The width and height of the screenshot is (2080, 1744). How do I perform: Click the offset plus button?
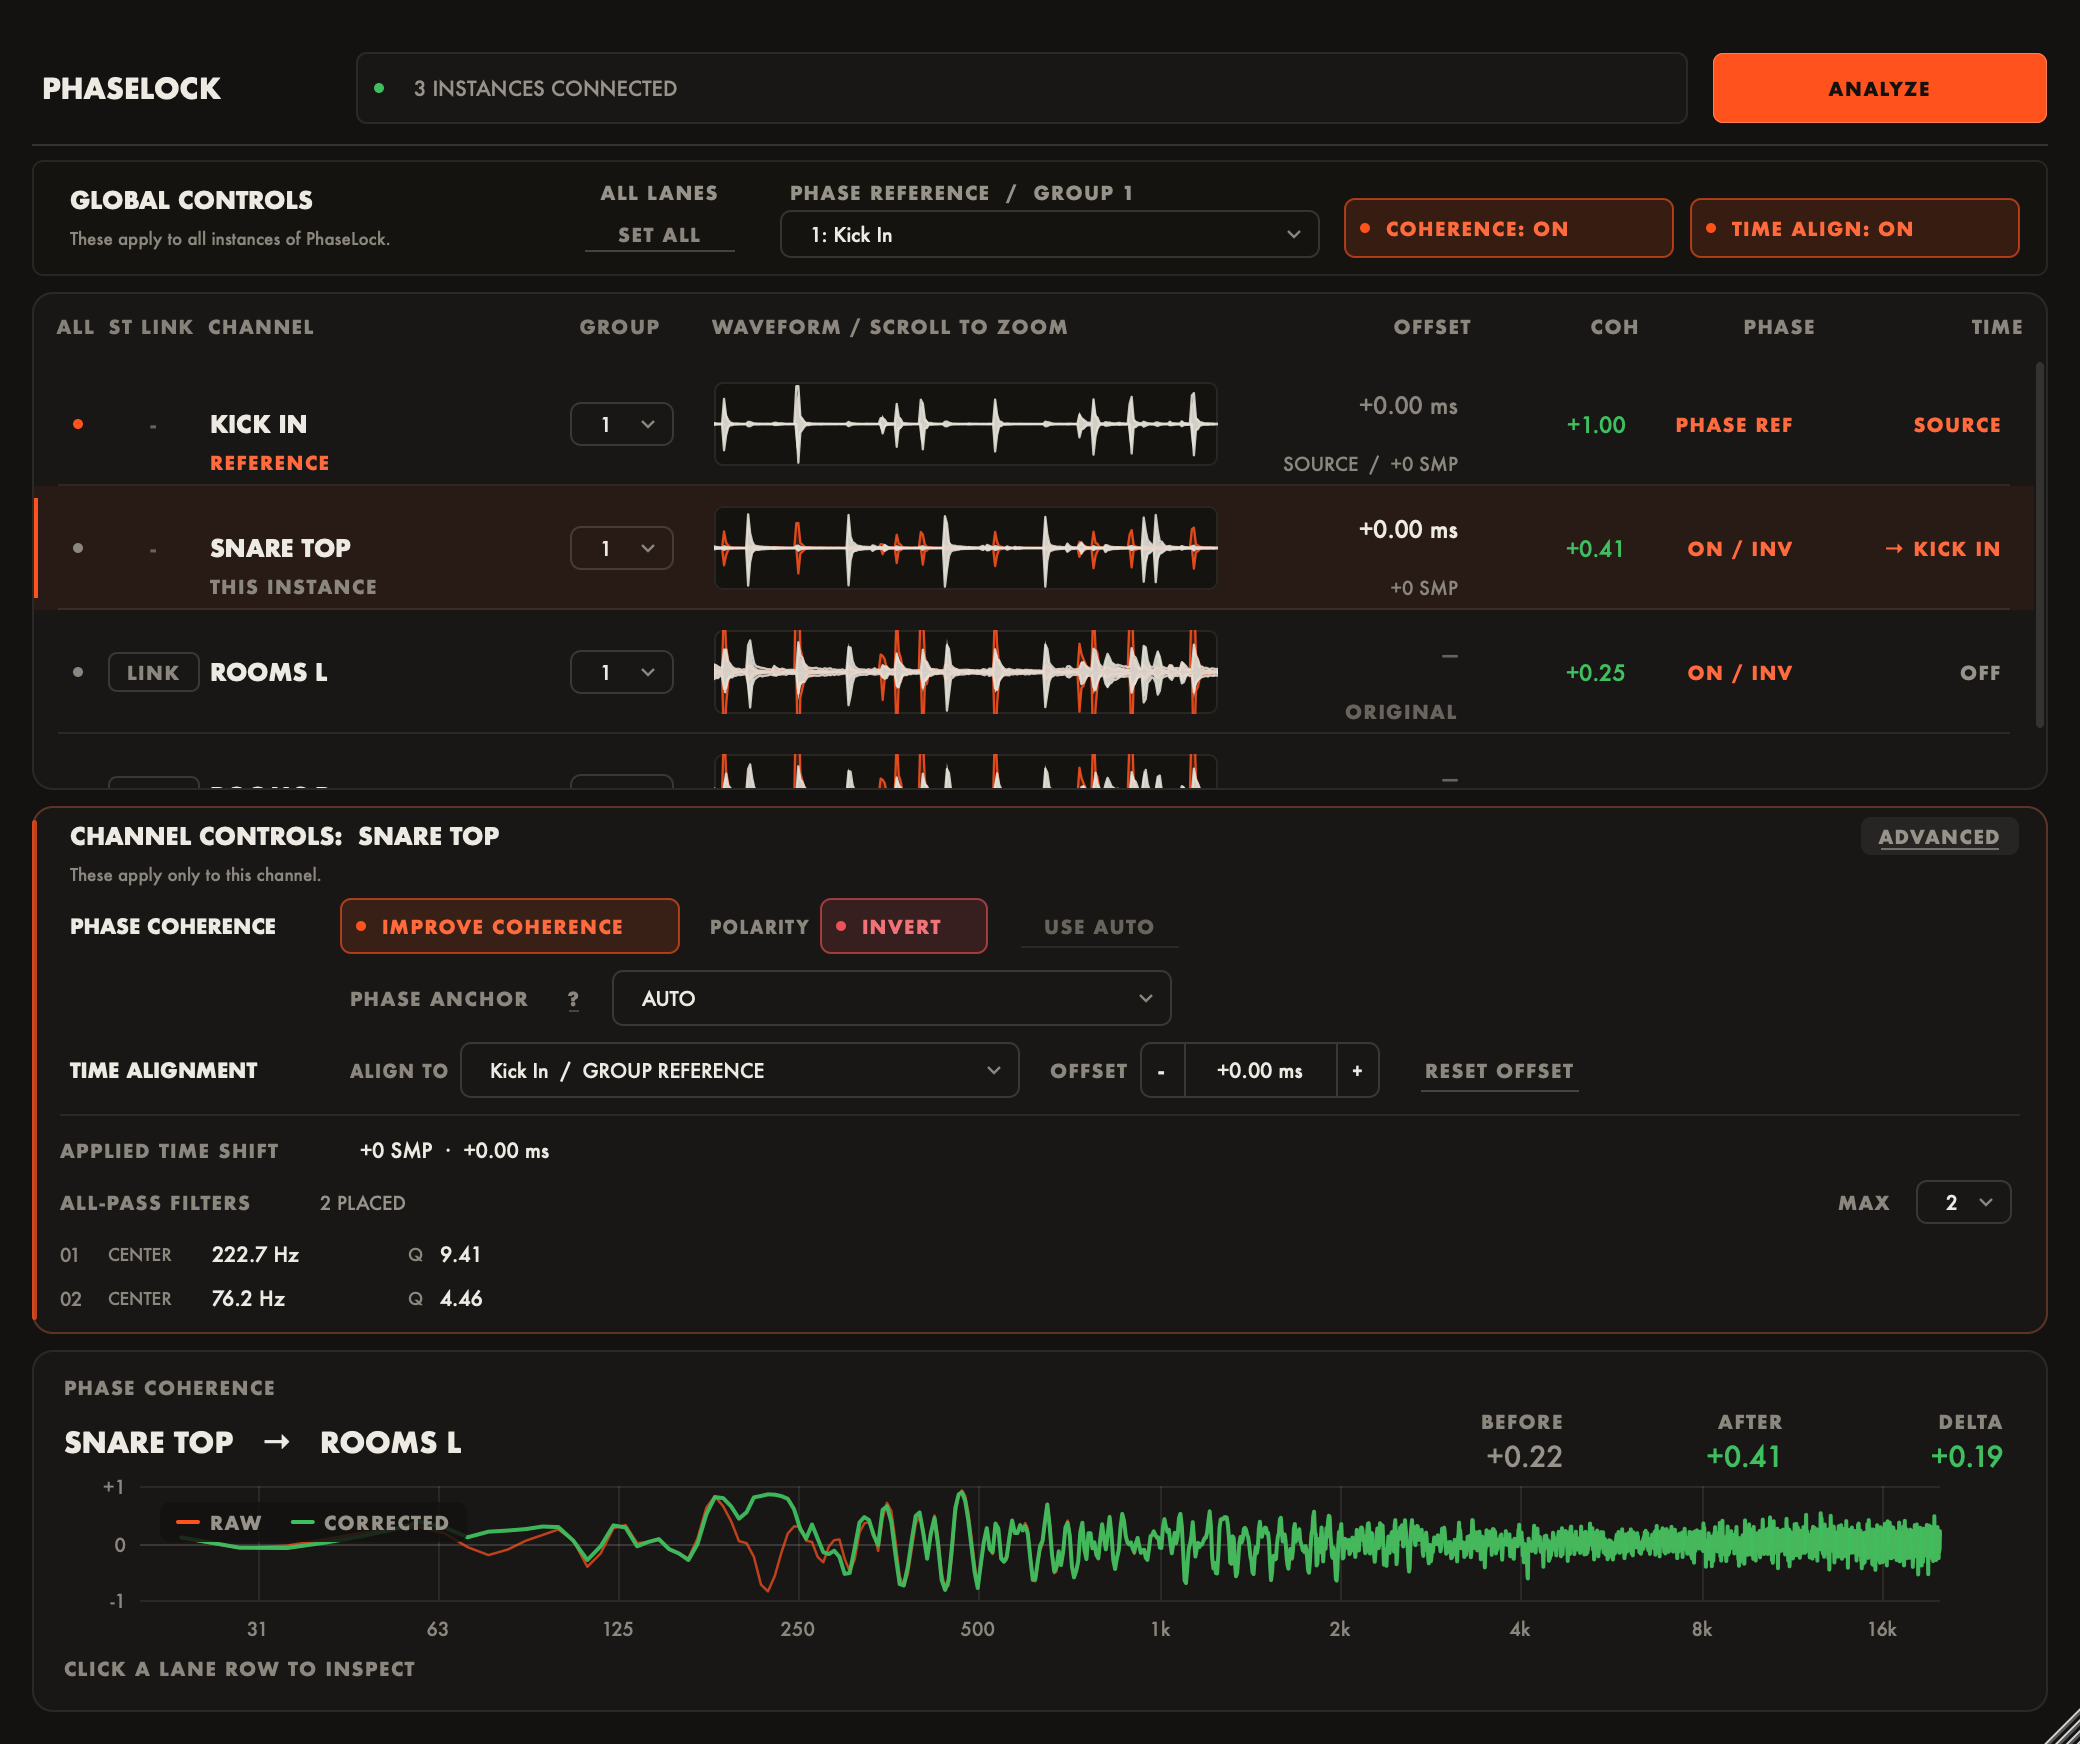(1357, 1070)
